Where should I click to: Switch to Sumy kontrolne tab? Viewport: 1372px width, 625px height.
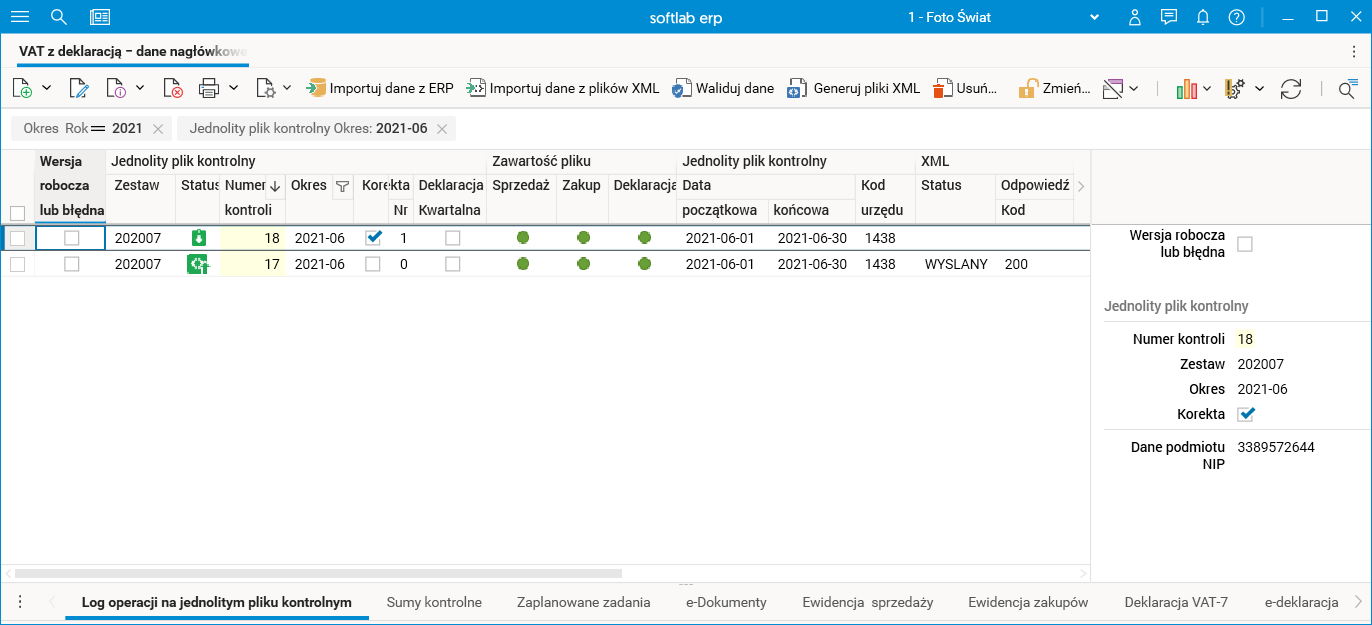click(x=434, y=602)
